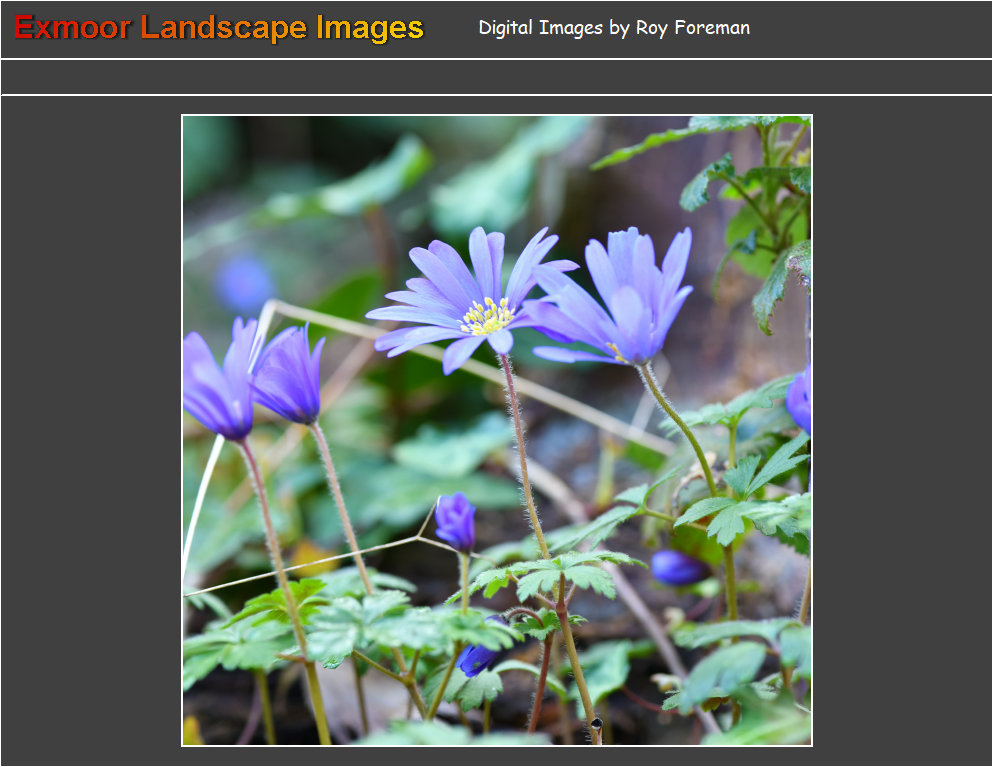Click the blue bud at the photo's bottom center
The width and height of the screenshot is (993, 767).
477,658
